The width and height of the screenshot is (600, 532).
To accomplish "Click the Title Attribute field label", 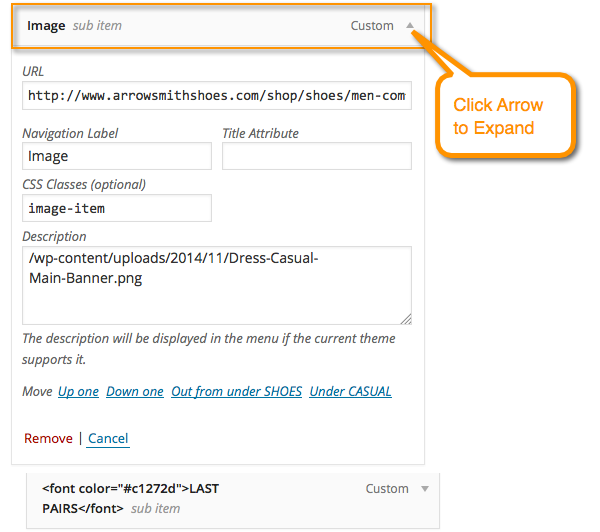I will click(260, 133).
